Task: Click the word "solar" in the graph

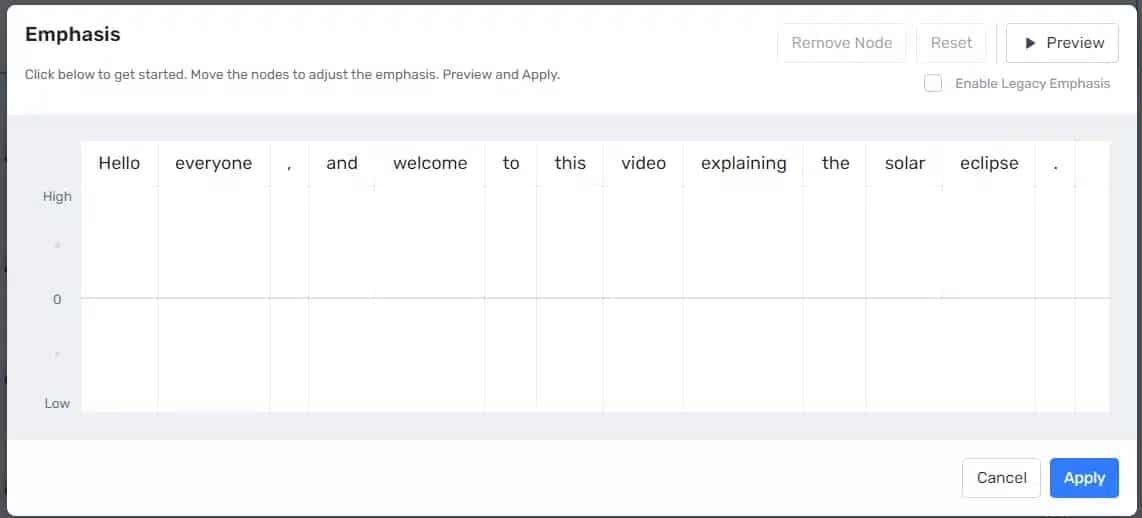Action: click(904, 163)
